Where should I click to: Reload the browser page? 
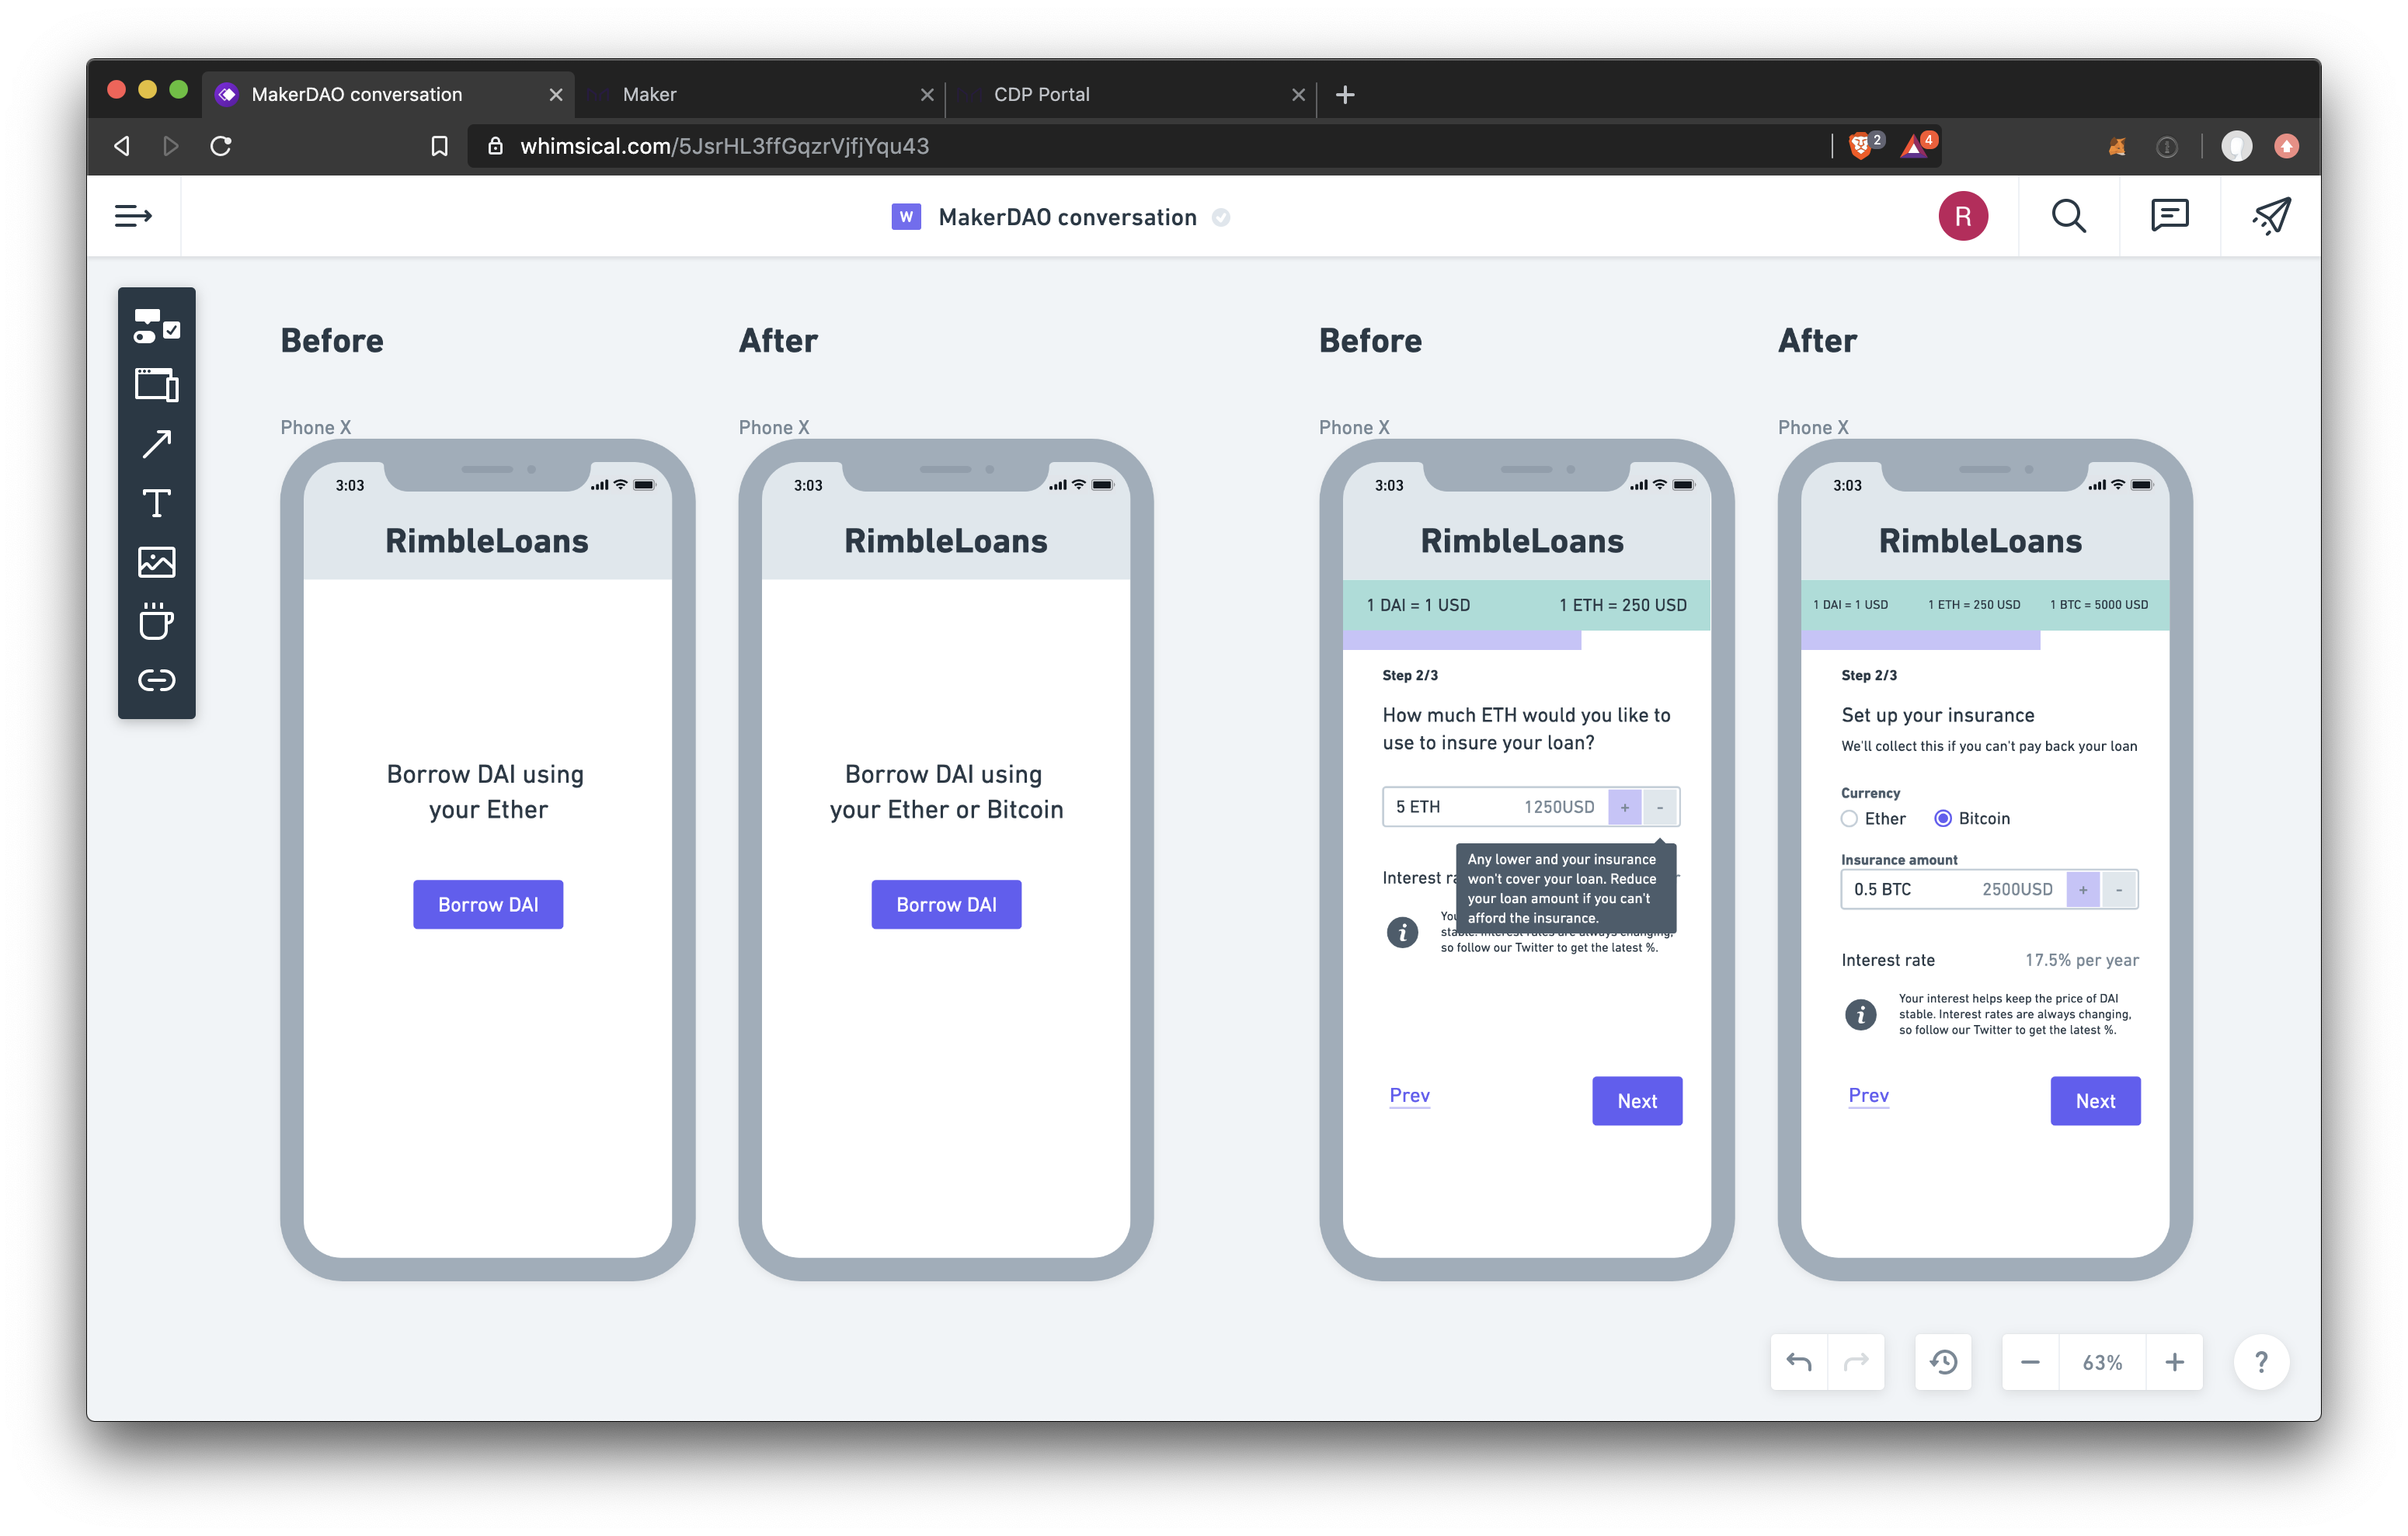point(221,146)
